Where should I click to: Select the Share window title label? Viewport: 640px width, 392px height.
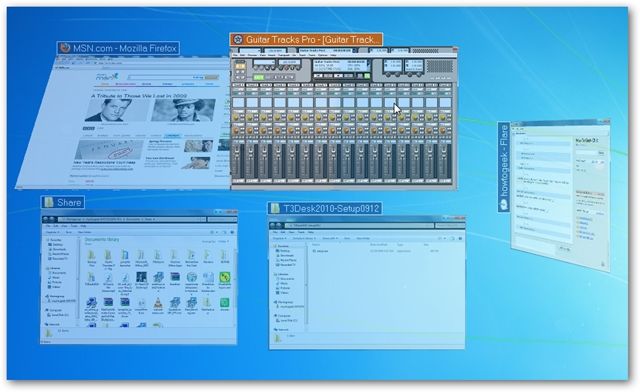click(63, 203)
